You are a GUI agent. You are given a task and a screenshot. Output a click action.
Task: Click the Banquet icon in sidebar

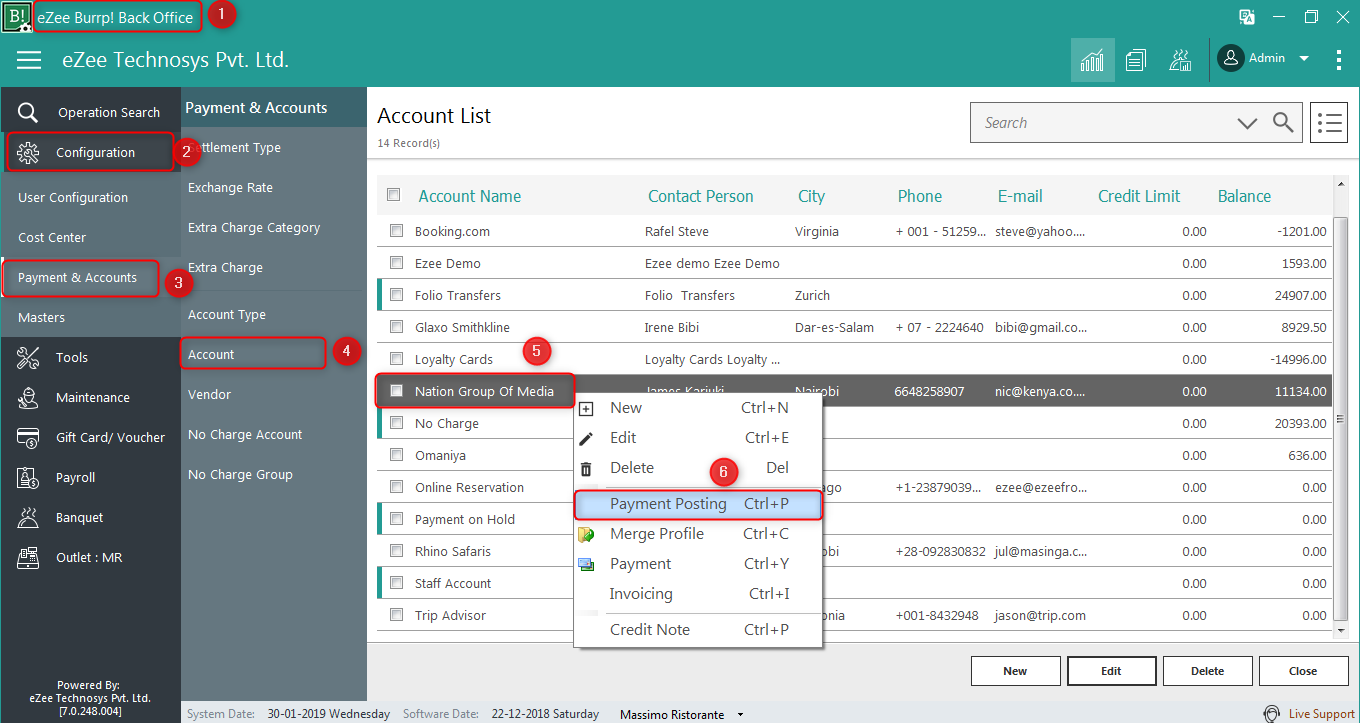(29, 517)
